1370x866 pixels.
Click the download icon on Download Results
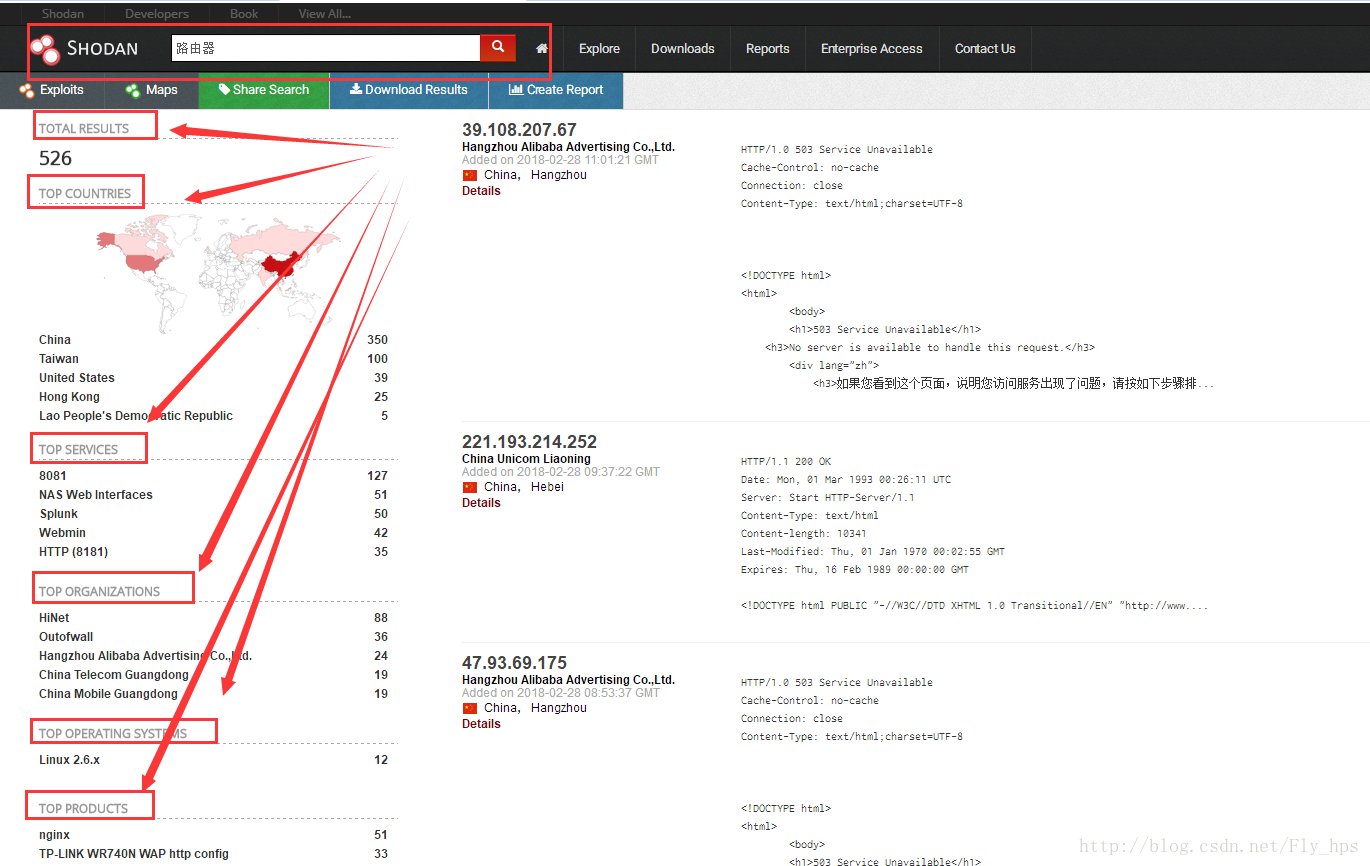[x=355, y=89]
